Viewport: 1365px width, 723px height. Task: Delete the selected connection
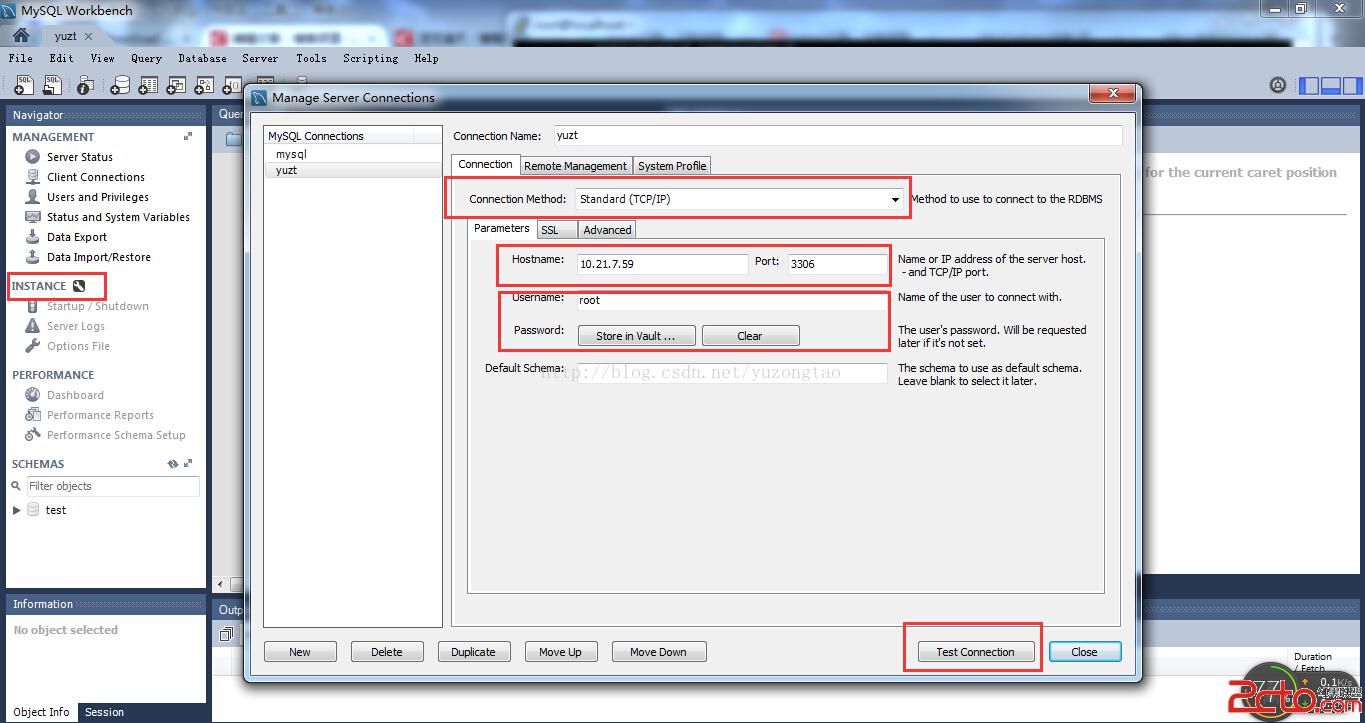[x=387, y=652]
